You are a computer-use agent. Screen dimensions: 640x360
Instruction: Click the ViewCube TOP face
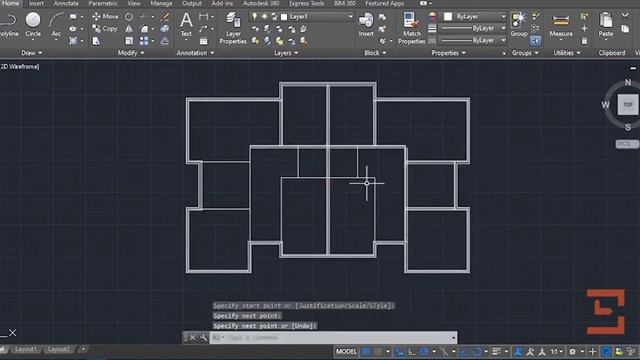click(x=628, y=105)
